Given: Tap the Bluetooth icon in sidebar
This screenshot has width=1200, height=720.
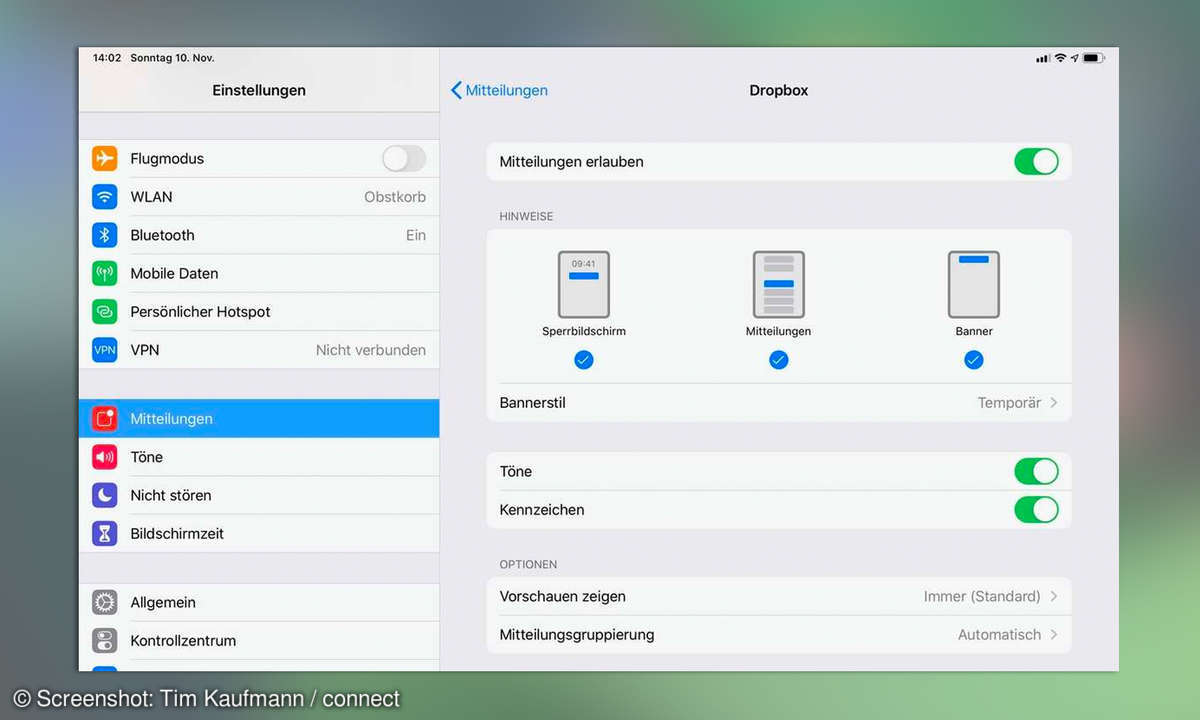Looking at the screenshot, I should tap(105, 235).
